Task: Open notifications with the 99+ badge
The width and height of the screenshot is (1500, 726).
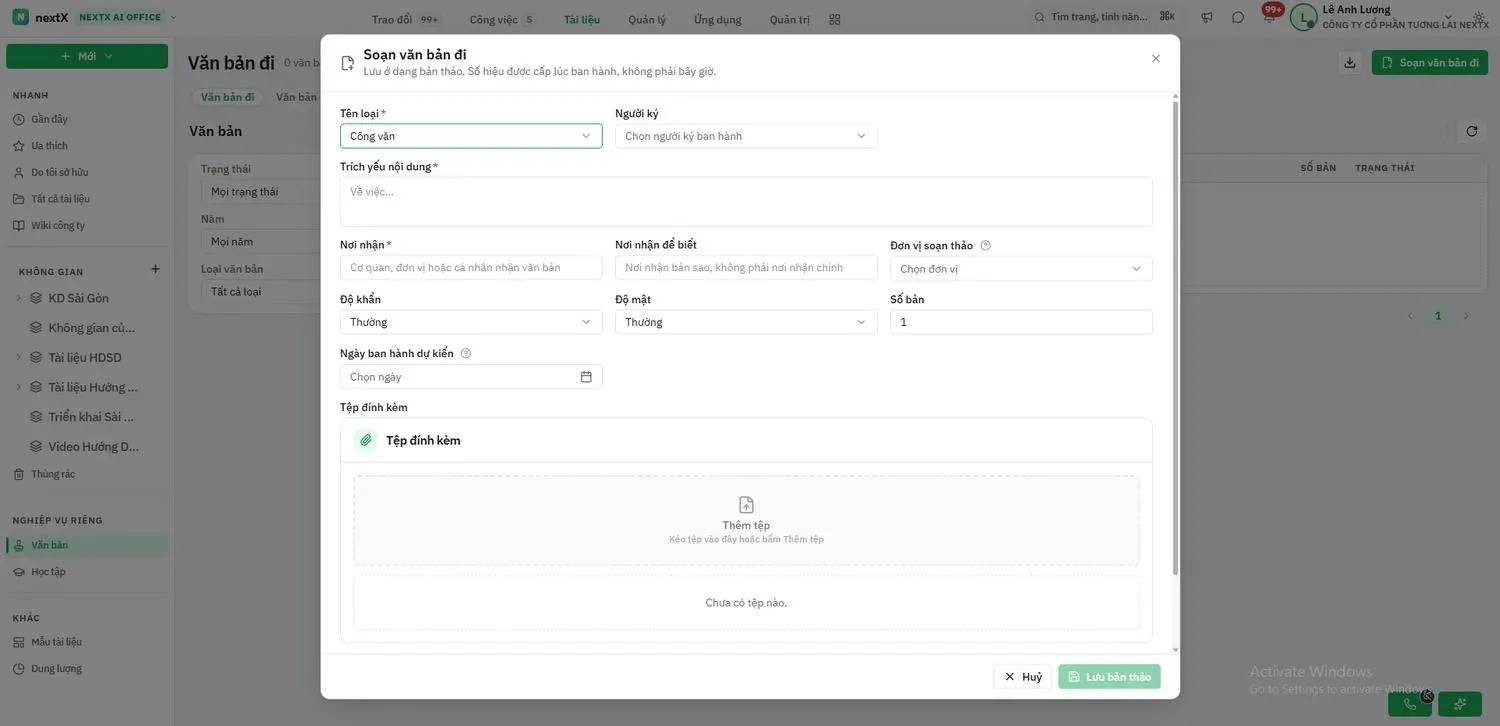Action: (1270, 15)
